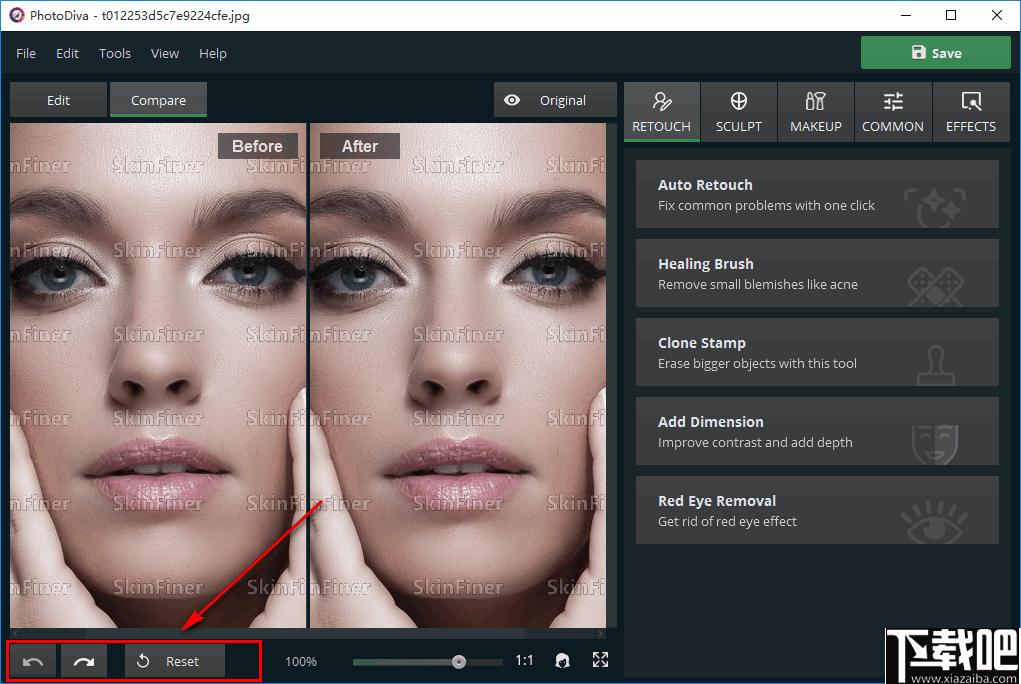The image size is (1021, 684).
Task: Select the Healing Brush tool
Action: click(x=817, y=273)
